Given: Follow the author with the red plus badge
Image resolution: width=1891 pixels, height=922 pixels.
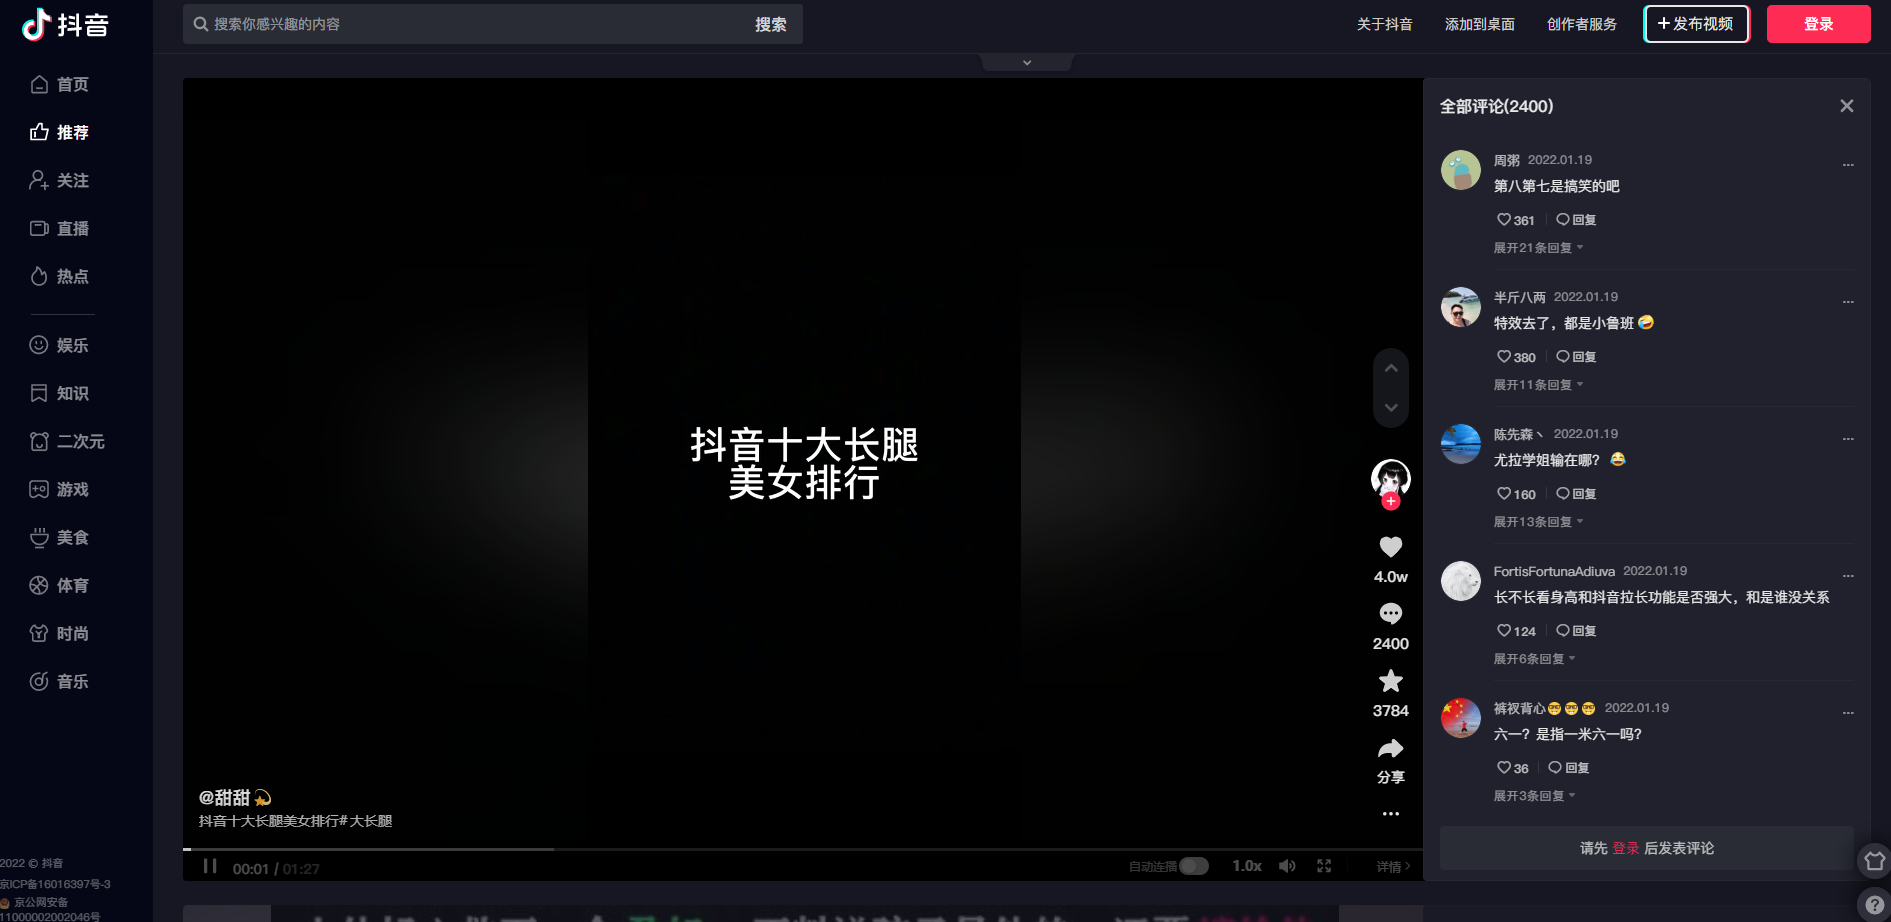Looking at the screenshot, I should click(1391, 502).
